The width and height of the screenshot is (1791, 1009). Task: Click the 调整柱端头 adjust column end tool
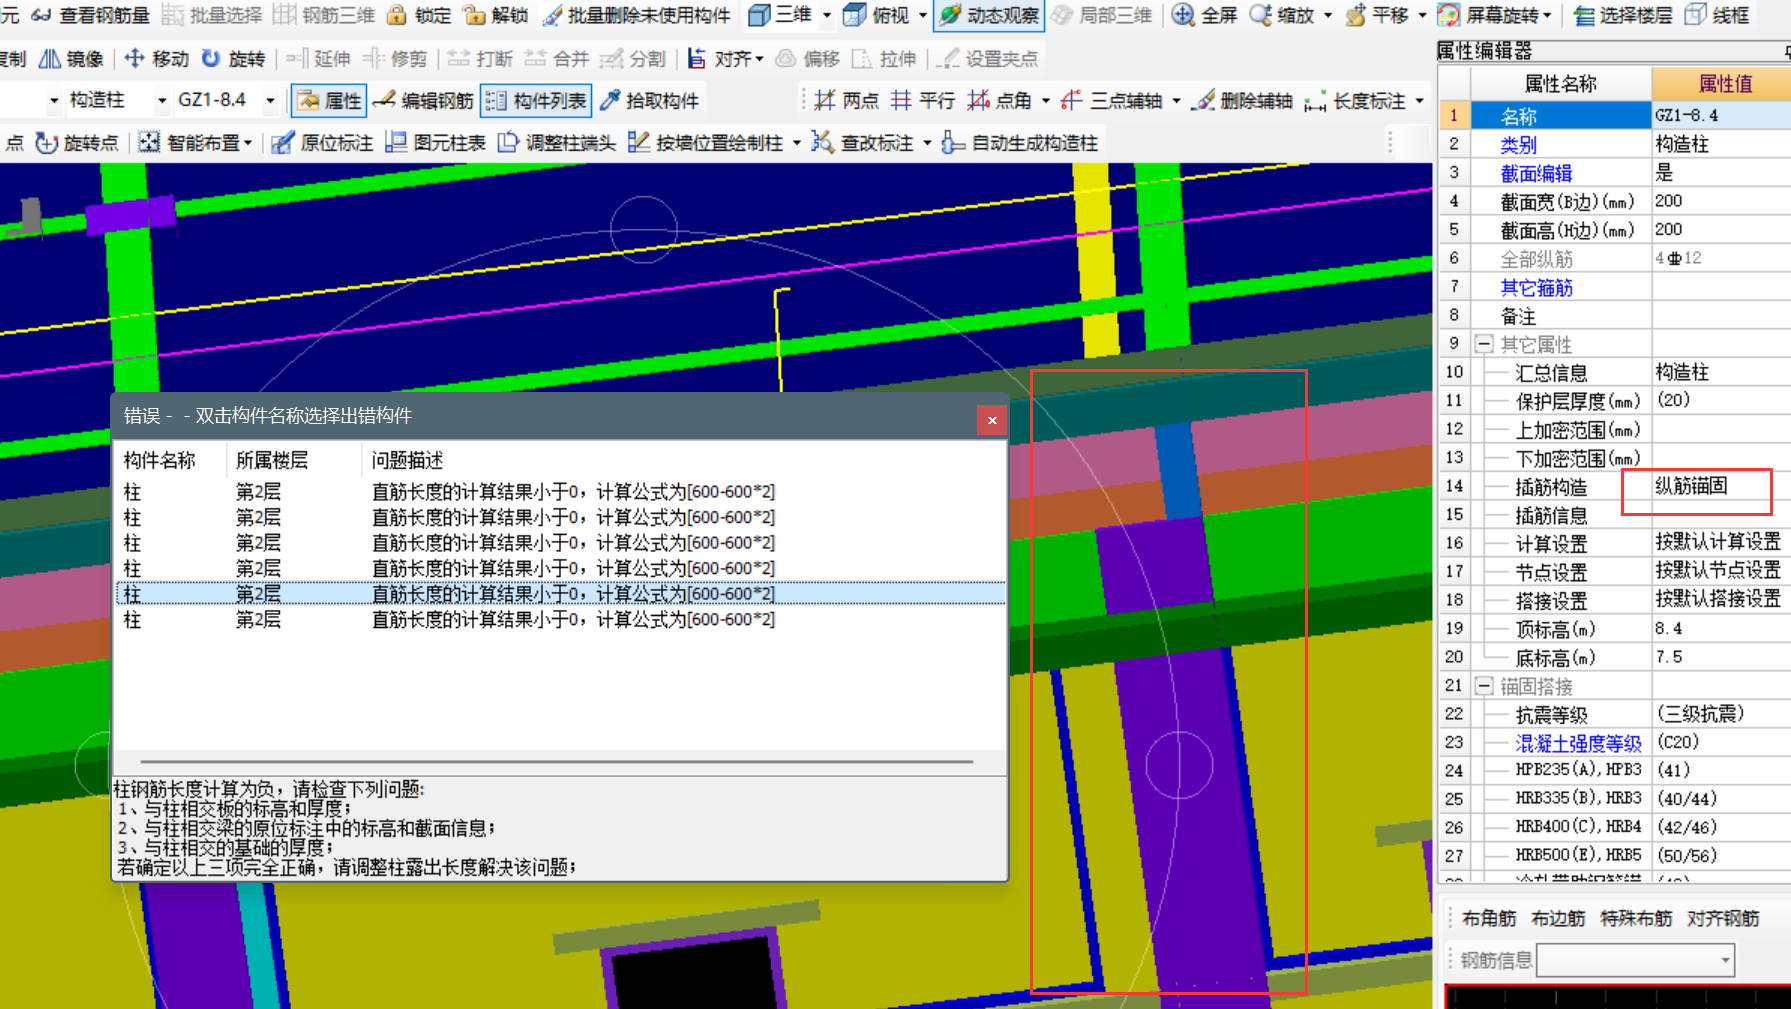coord(557,143)
